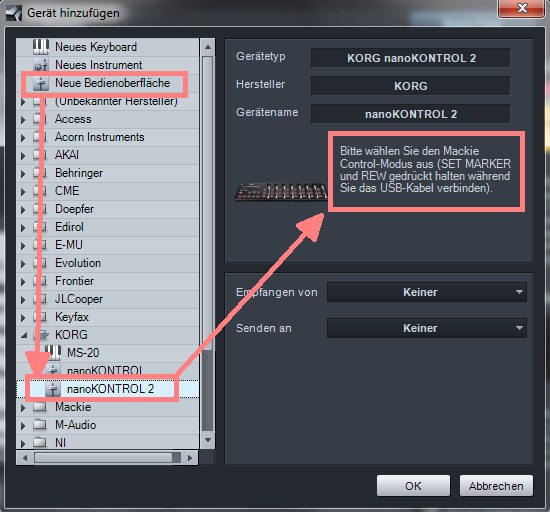Click the Mackie folder icon
The height and width of the screenshot is (512, 550).
point(40,407)
